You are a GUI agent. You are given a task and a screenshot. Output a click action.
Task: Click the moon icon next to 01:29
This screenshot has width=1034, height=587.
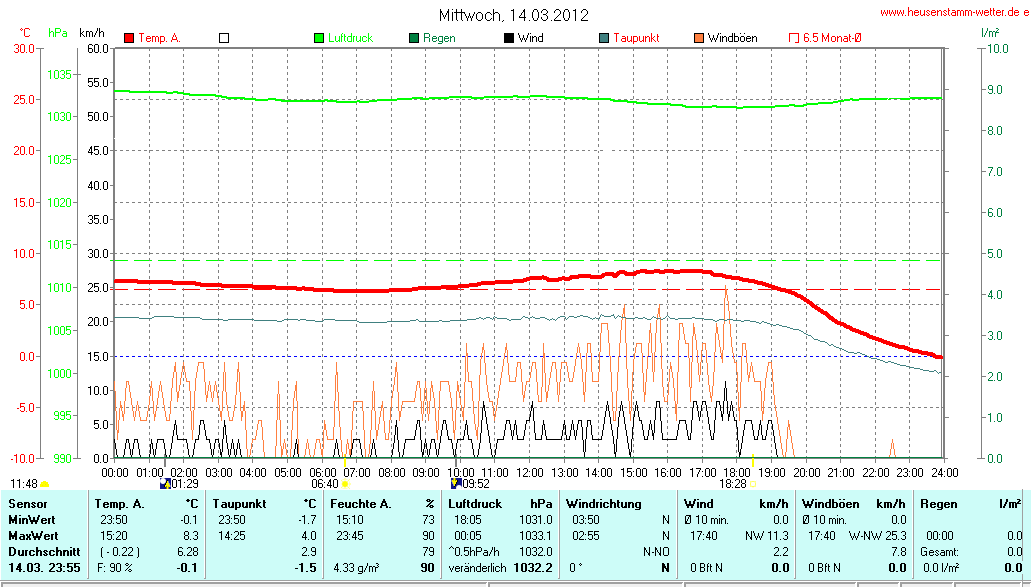[164, 483]
